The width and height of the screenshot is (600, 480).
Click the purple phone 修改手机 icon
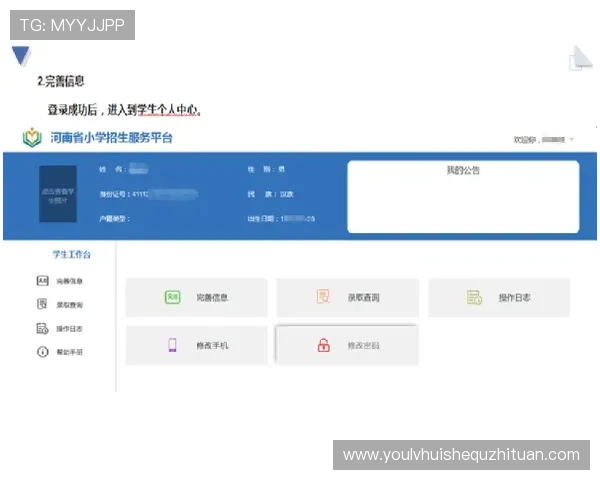[x=173, y=345]
